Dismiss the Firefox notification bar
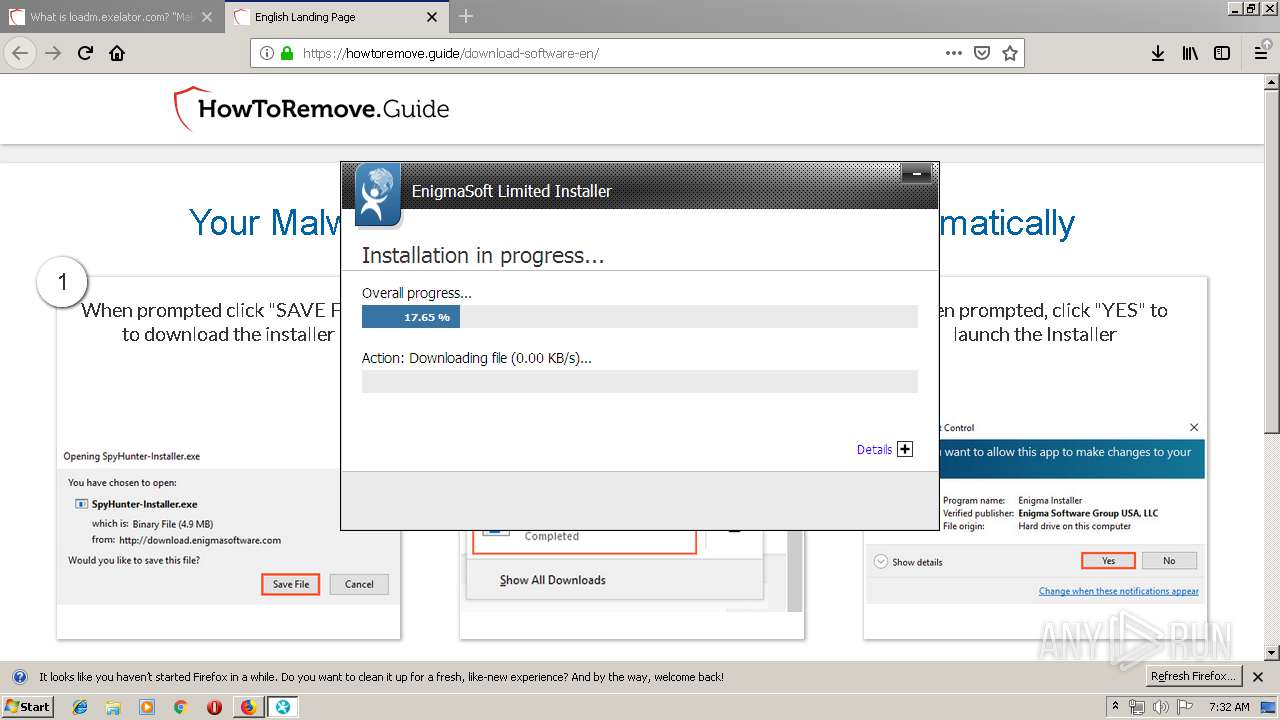This screenshot has width=1280, height=720. (1258, 677)
